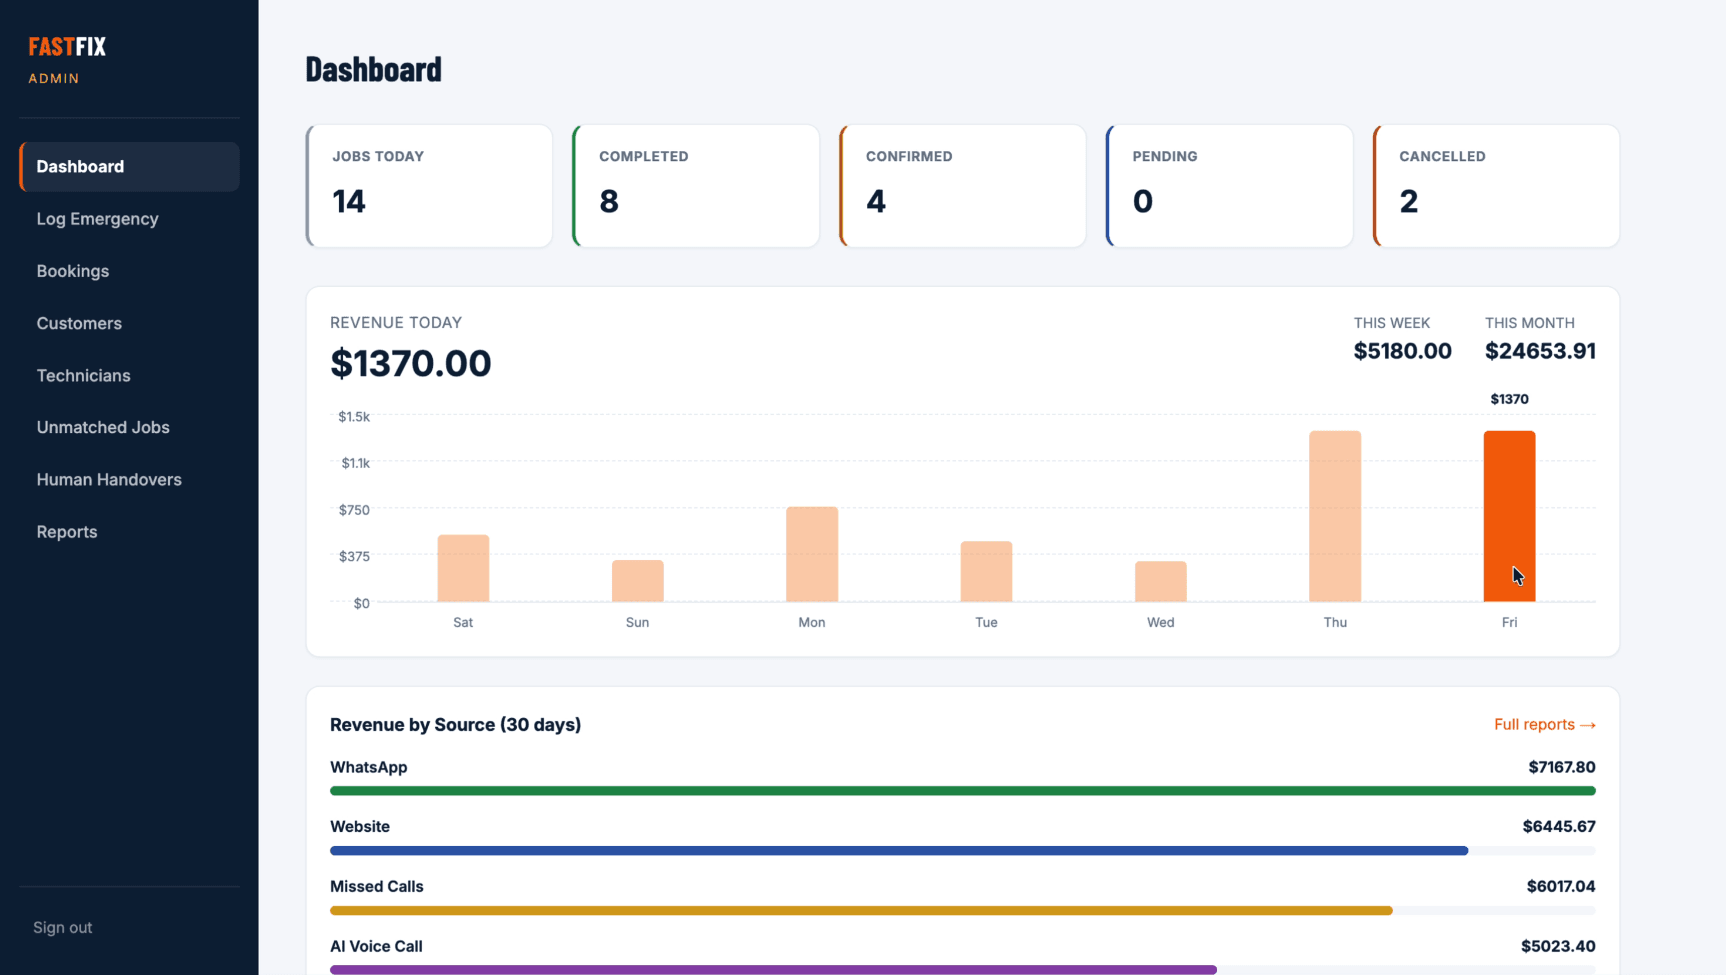Select the Thursday revenue bar
This screenshot has width=1726, height=975.
click(x=1335, y=516)
